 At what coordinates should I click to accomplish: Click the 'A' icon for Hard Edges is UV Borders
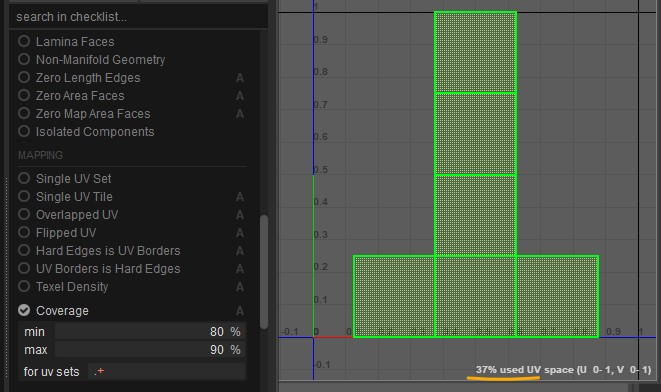coord(240,251)
